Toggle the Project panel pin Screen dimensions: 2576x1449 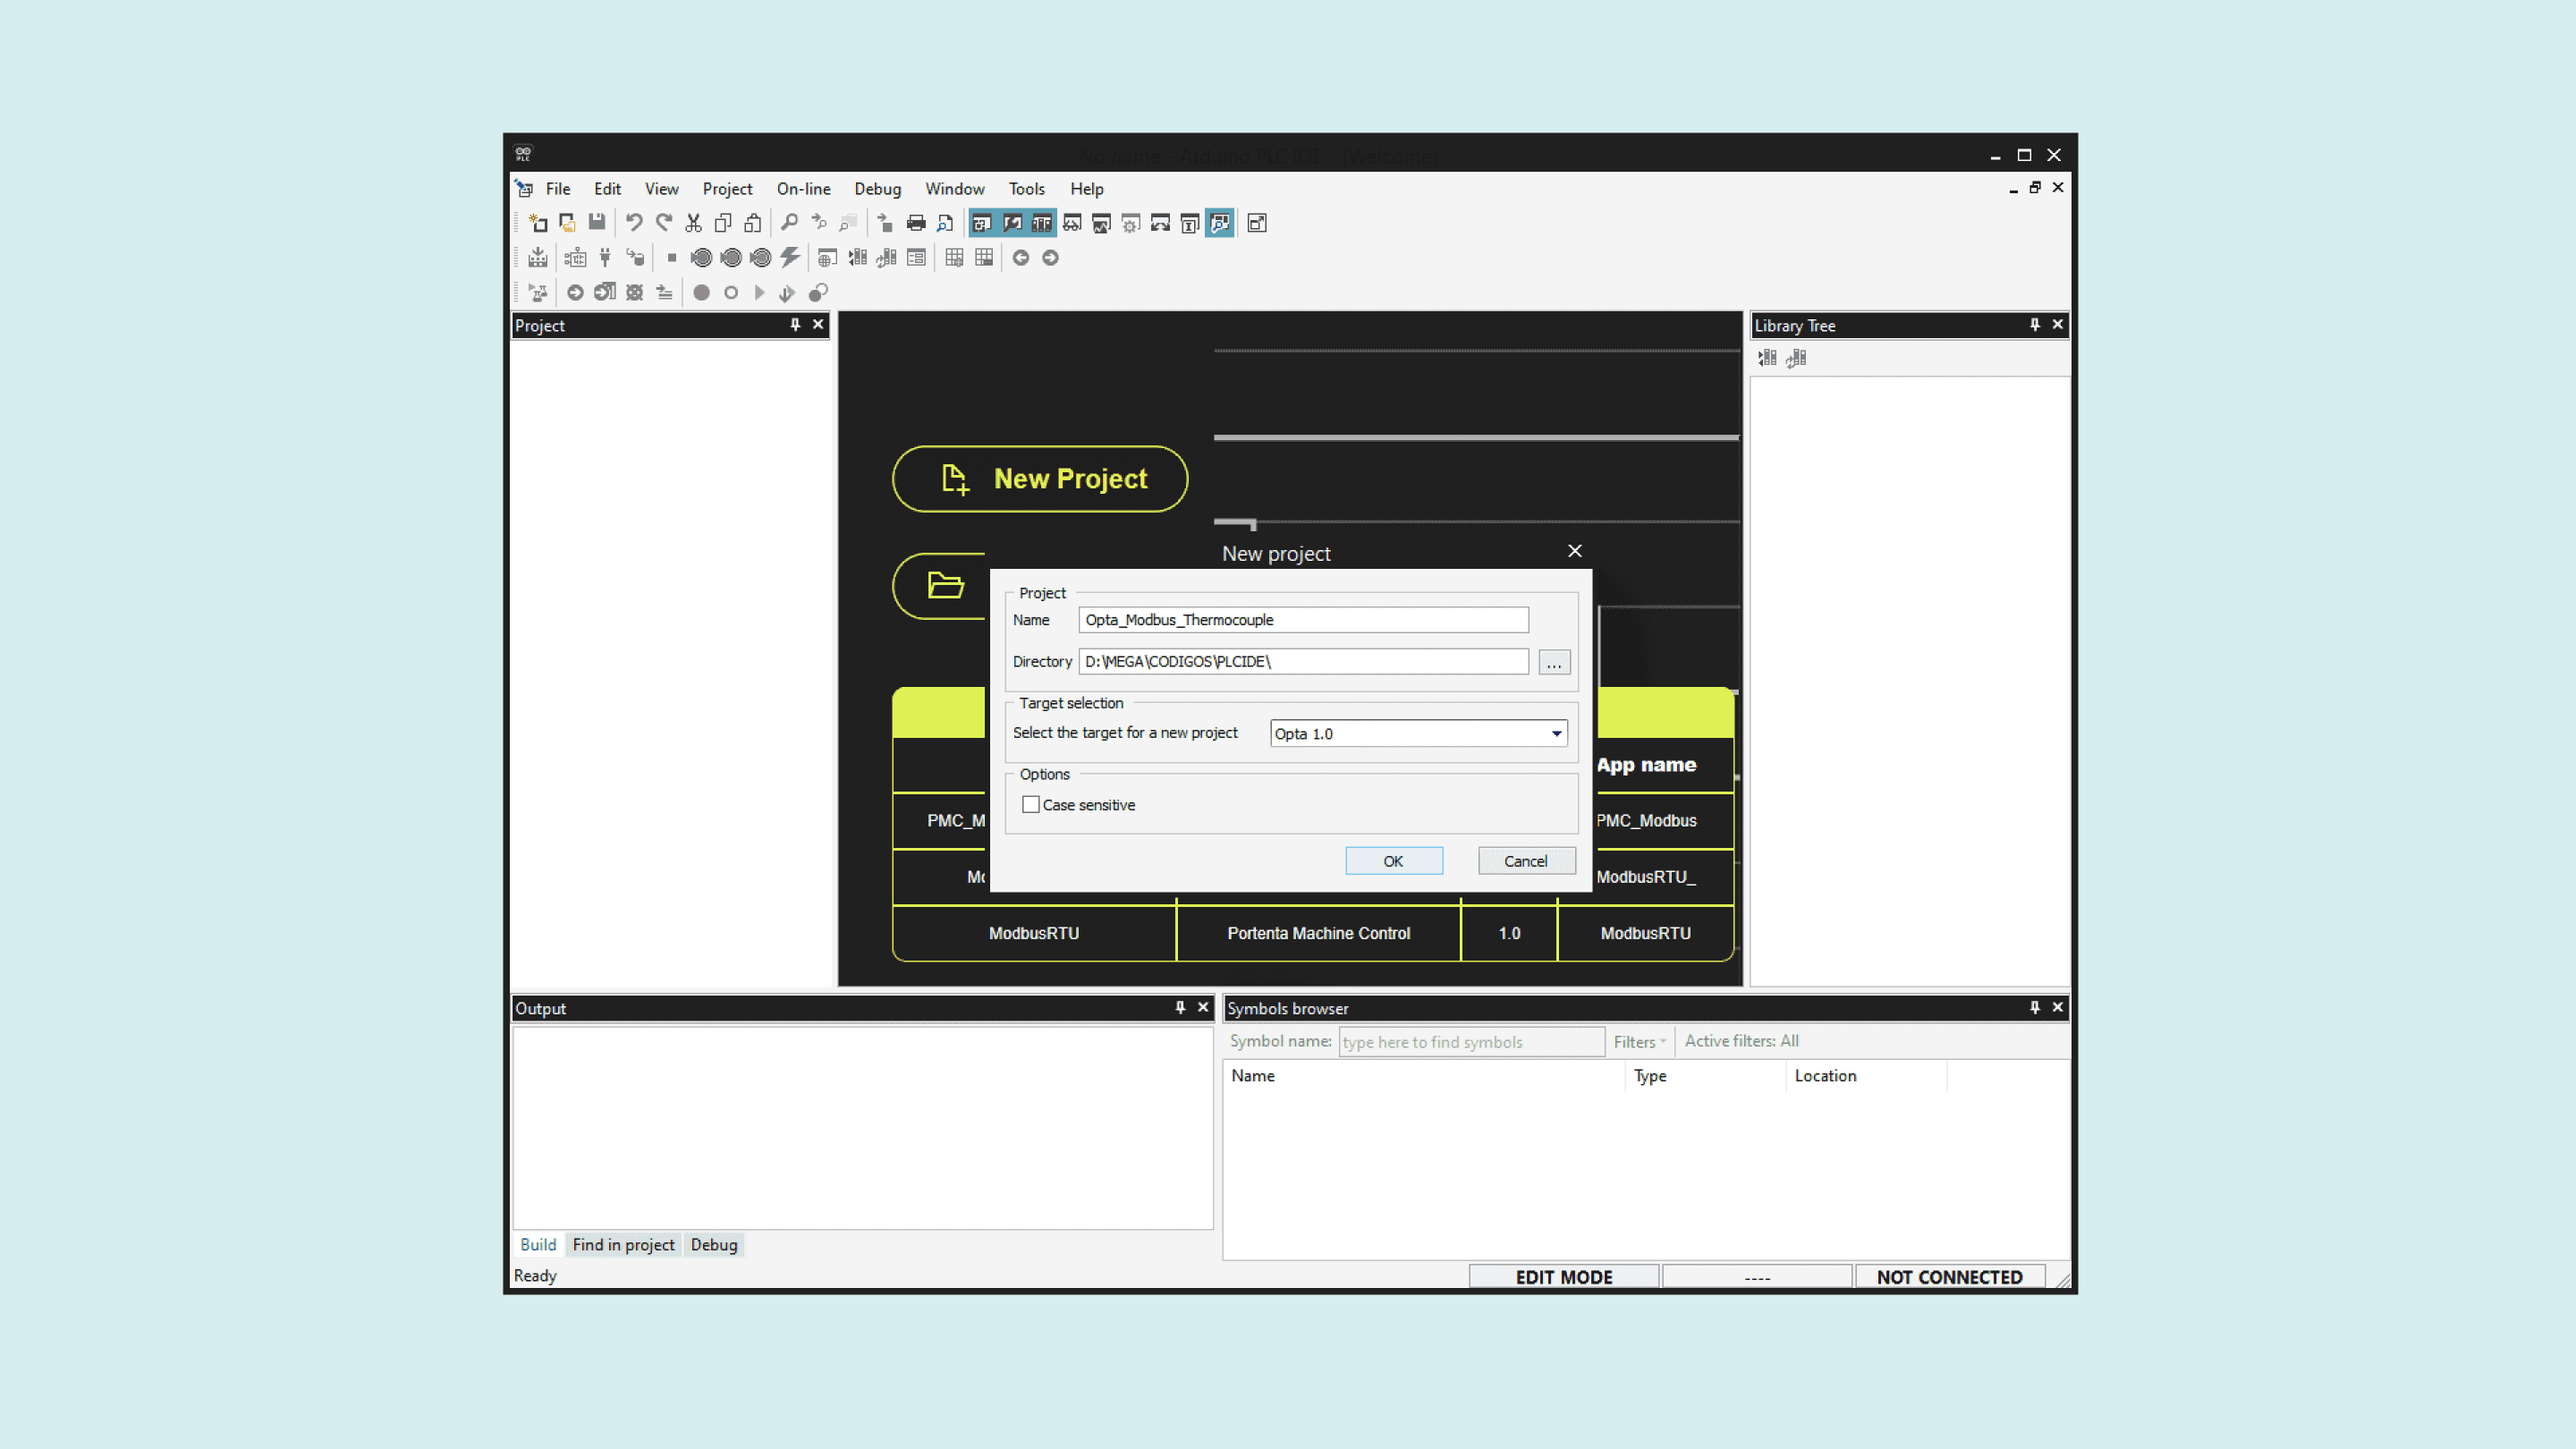point(795,325)
